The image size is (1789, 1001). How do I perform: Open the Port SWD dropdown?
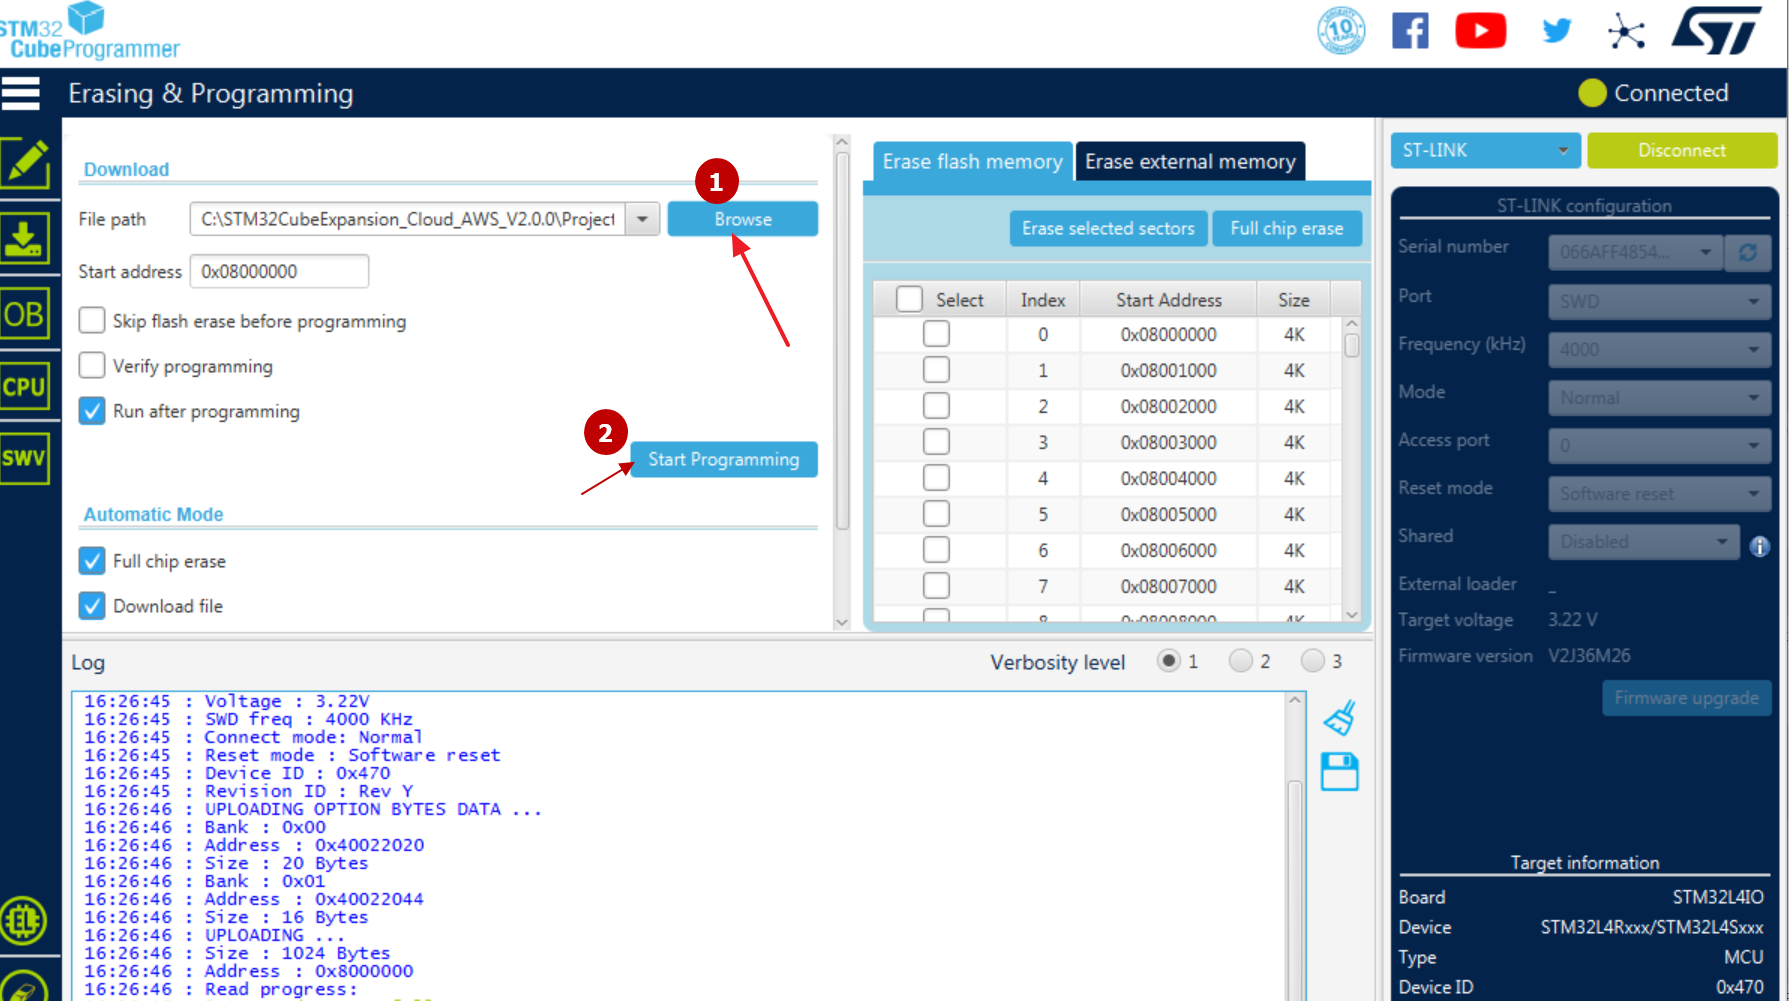coord(1659,301)
